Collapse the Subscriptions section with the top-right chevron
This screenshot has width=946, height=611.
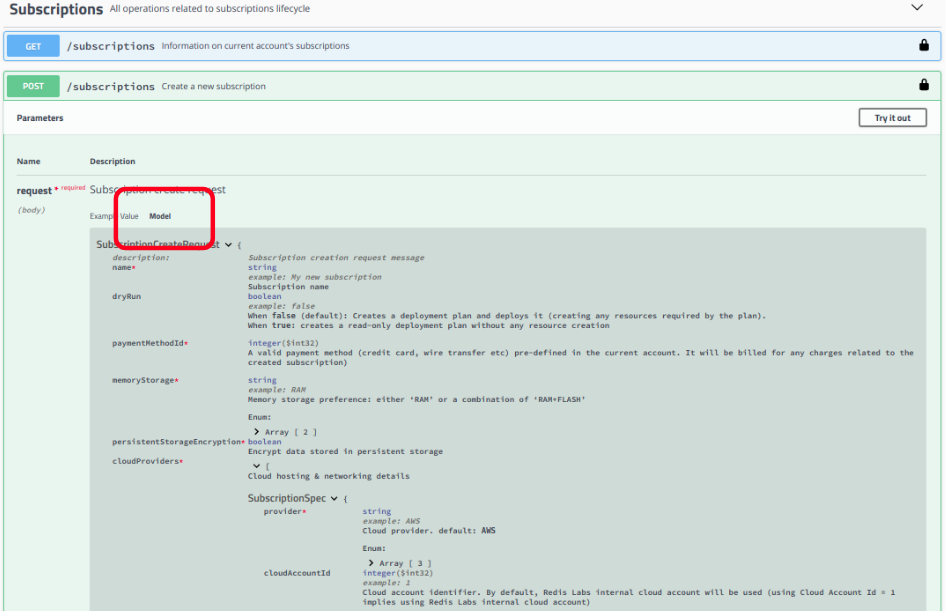tap(917, 8)
